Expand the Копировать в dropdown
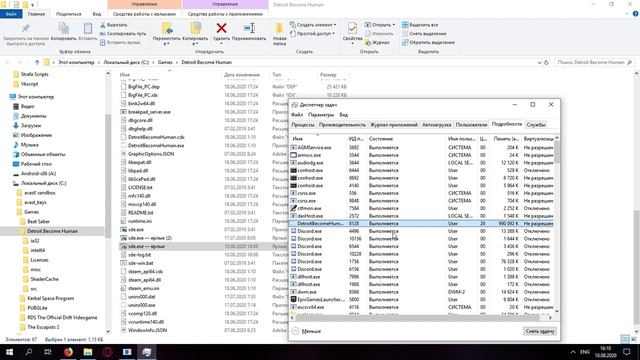The width and height of the screenshot is (640, 360). point(195,44)
